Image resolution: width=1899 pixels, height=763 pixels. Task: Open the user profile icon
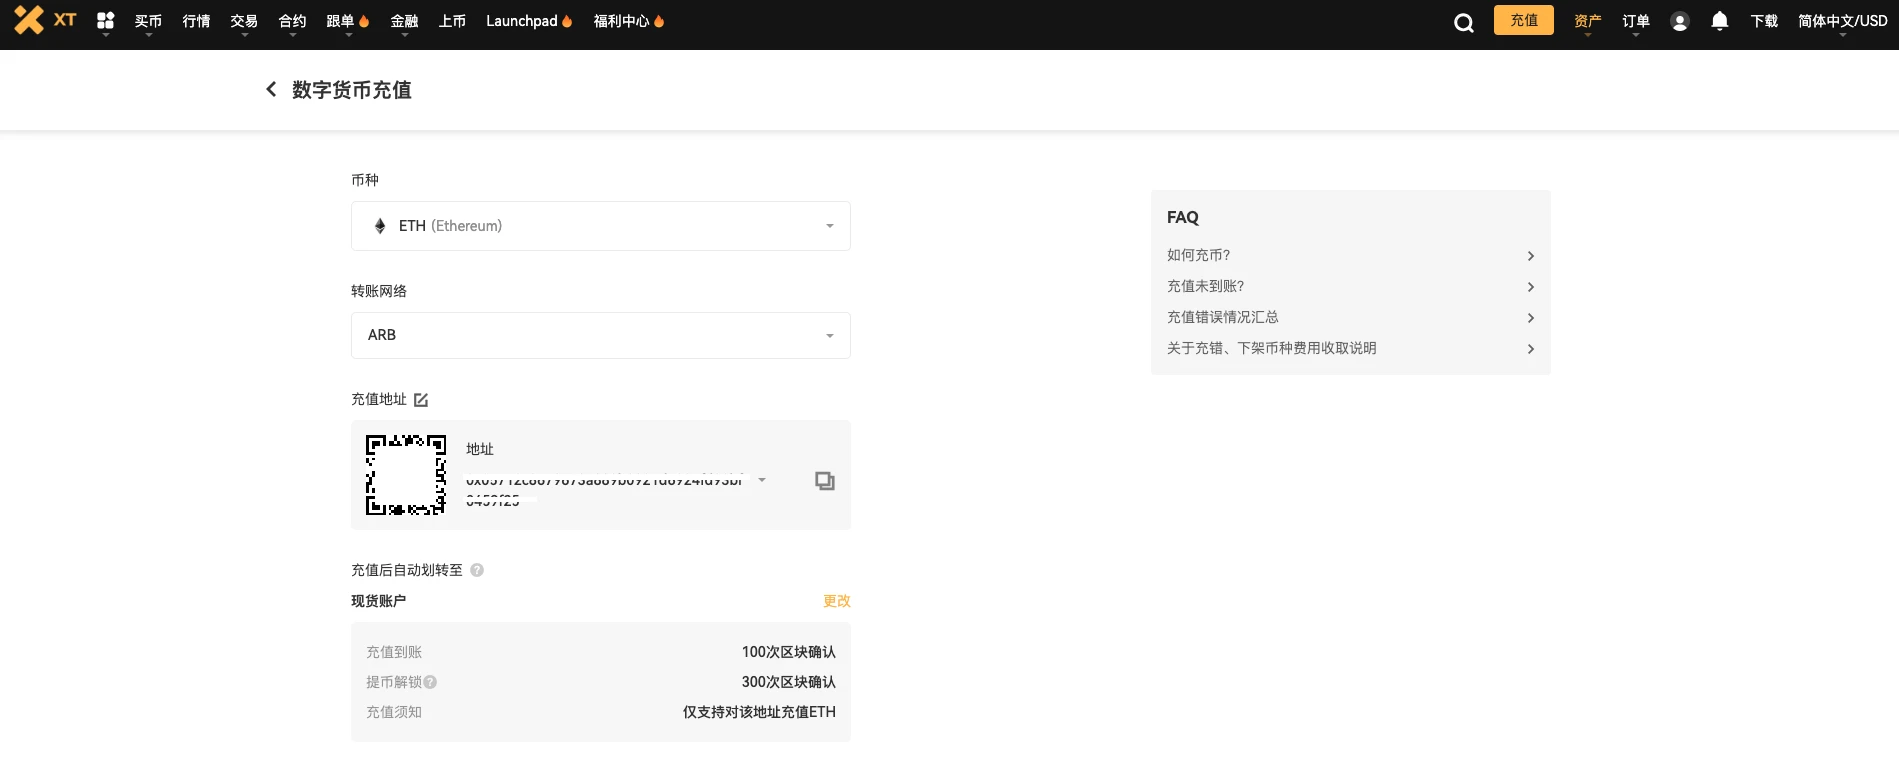1679,21
